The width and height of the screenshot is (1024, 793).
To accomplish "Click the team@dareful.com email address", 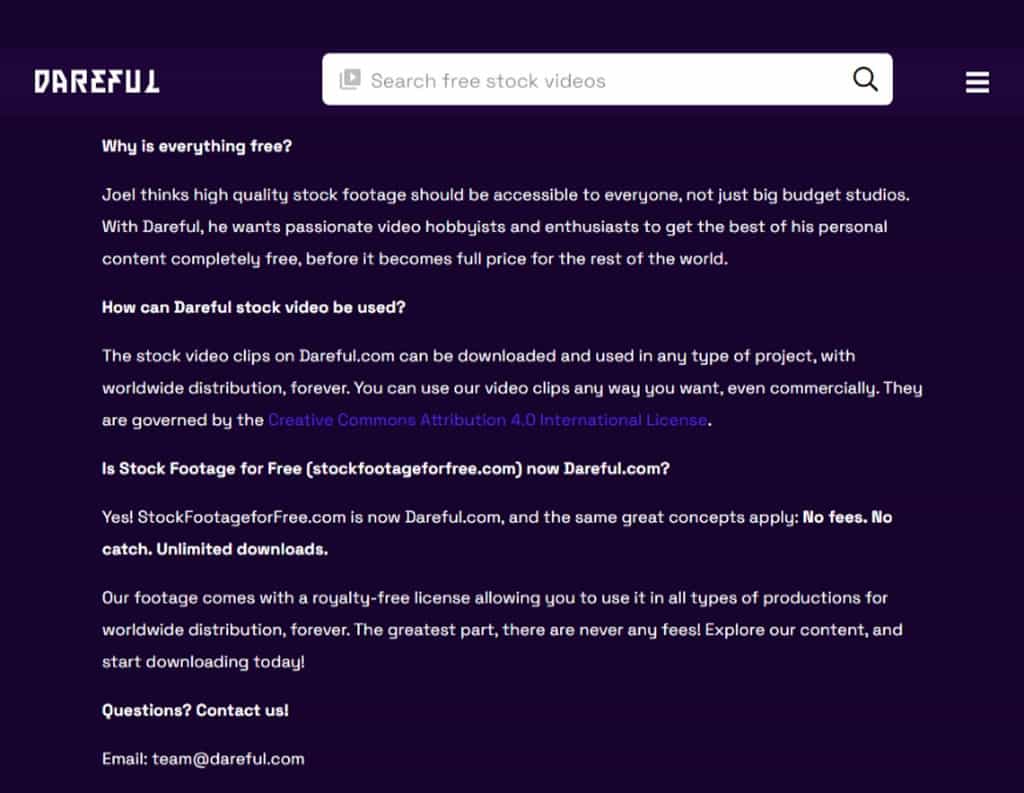I will (228, 758).
